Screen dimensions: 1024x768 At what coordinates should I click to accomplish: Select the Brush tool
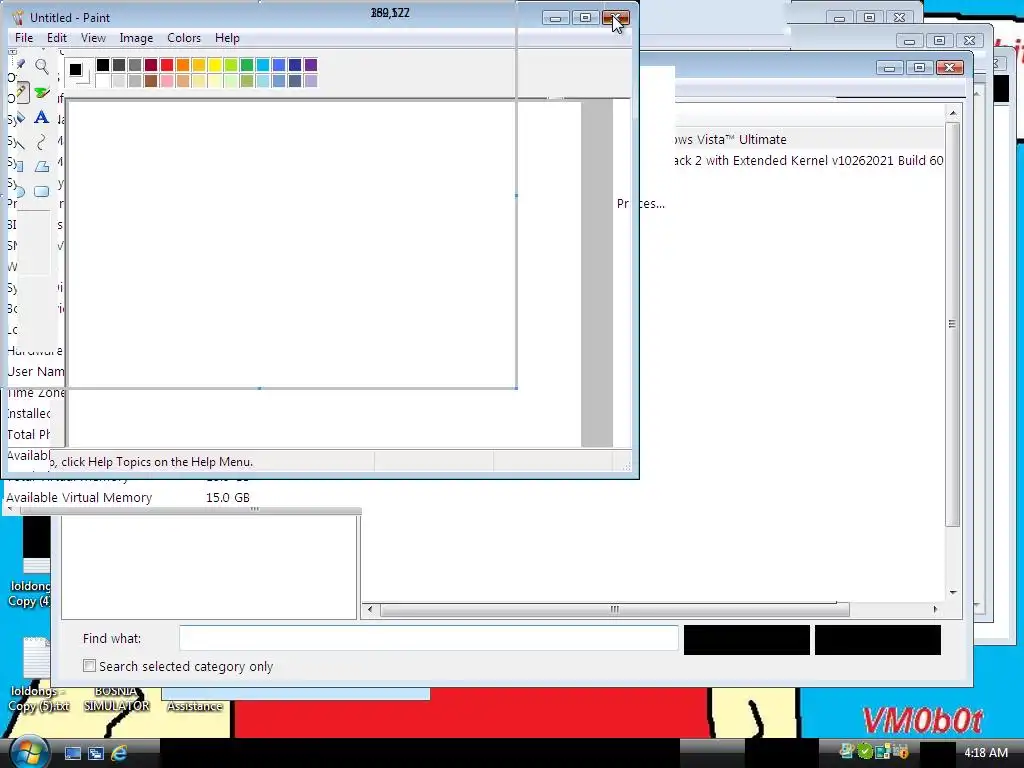pos(42,92)
